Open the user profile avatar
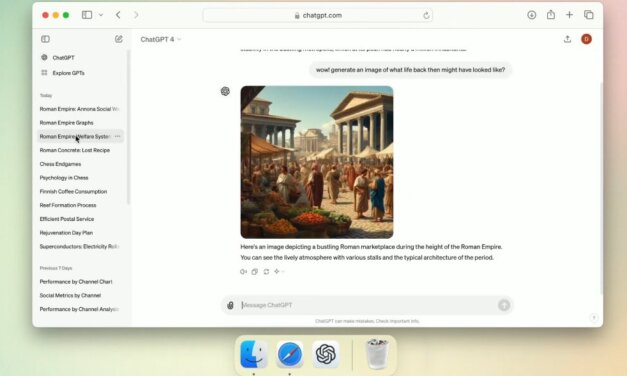 (x=587, y=39)
